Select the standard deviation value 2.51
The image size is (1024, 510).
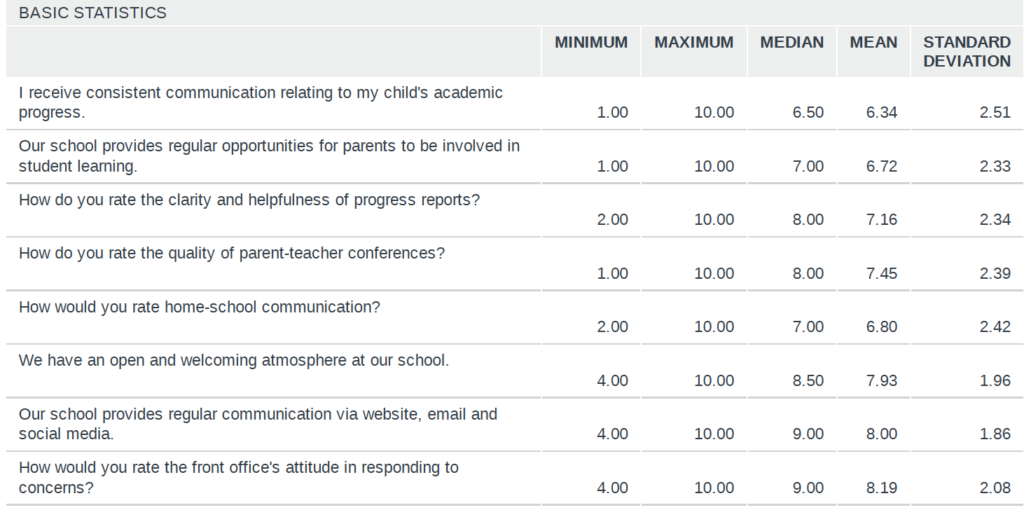point(995,112)
